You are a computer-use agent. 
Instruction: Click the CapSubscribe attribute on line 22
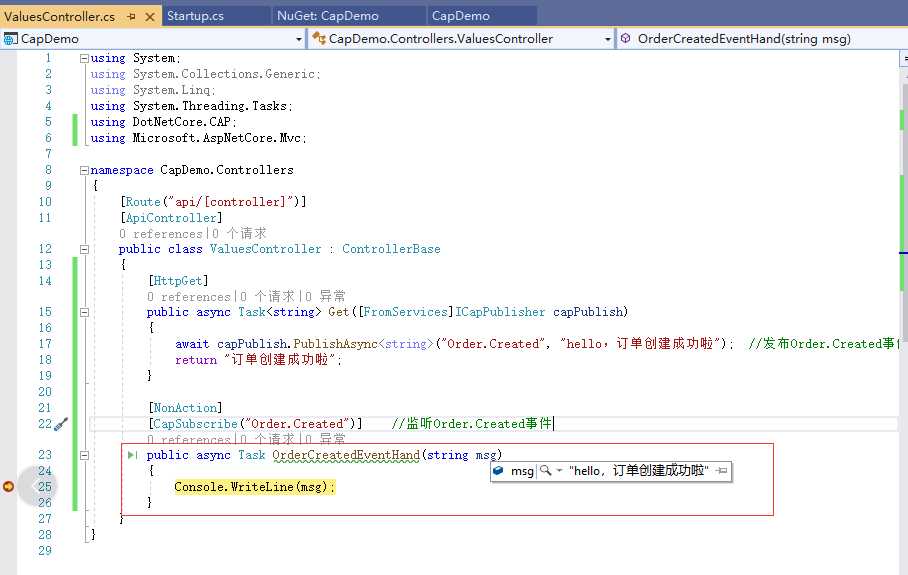click(195, 424)
